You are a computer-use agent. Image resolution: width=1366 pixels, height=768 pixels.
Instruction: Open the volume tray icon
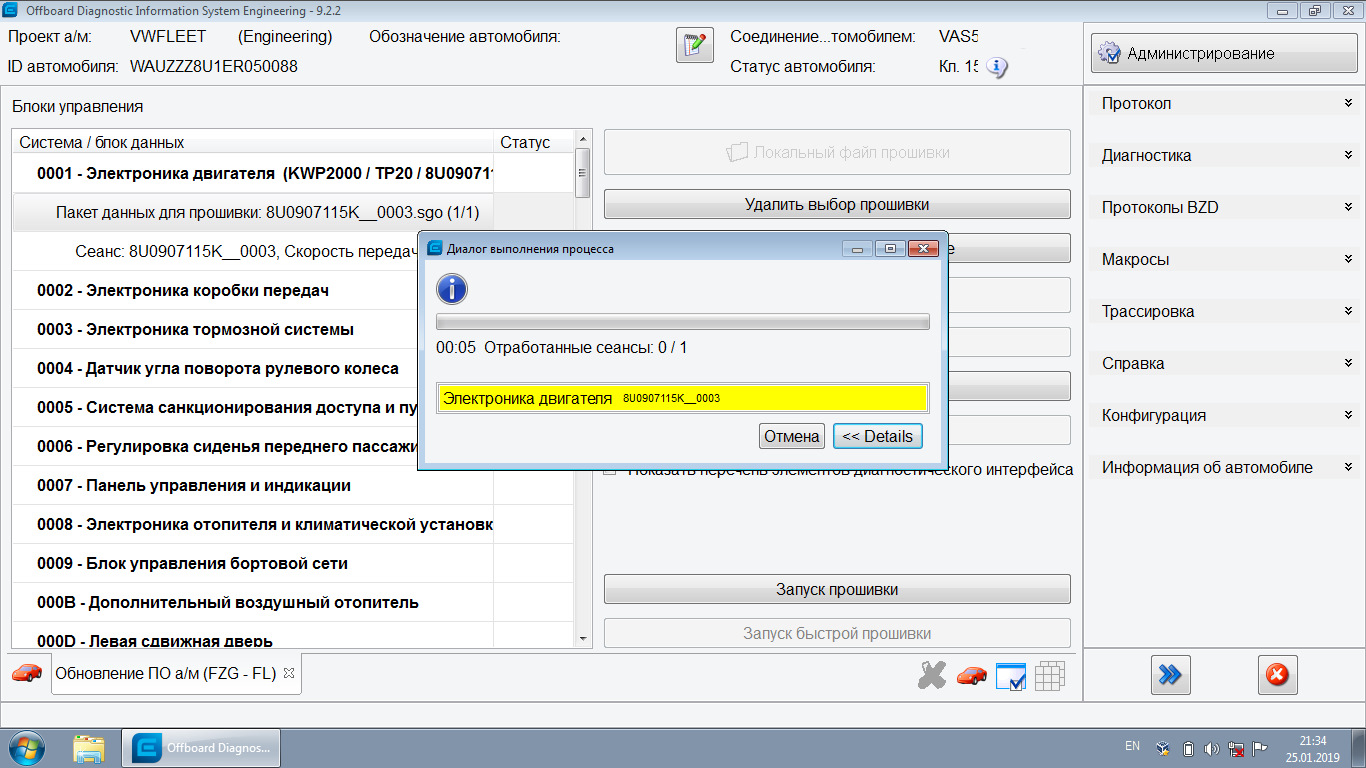point(1211,748)
